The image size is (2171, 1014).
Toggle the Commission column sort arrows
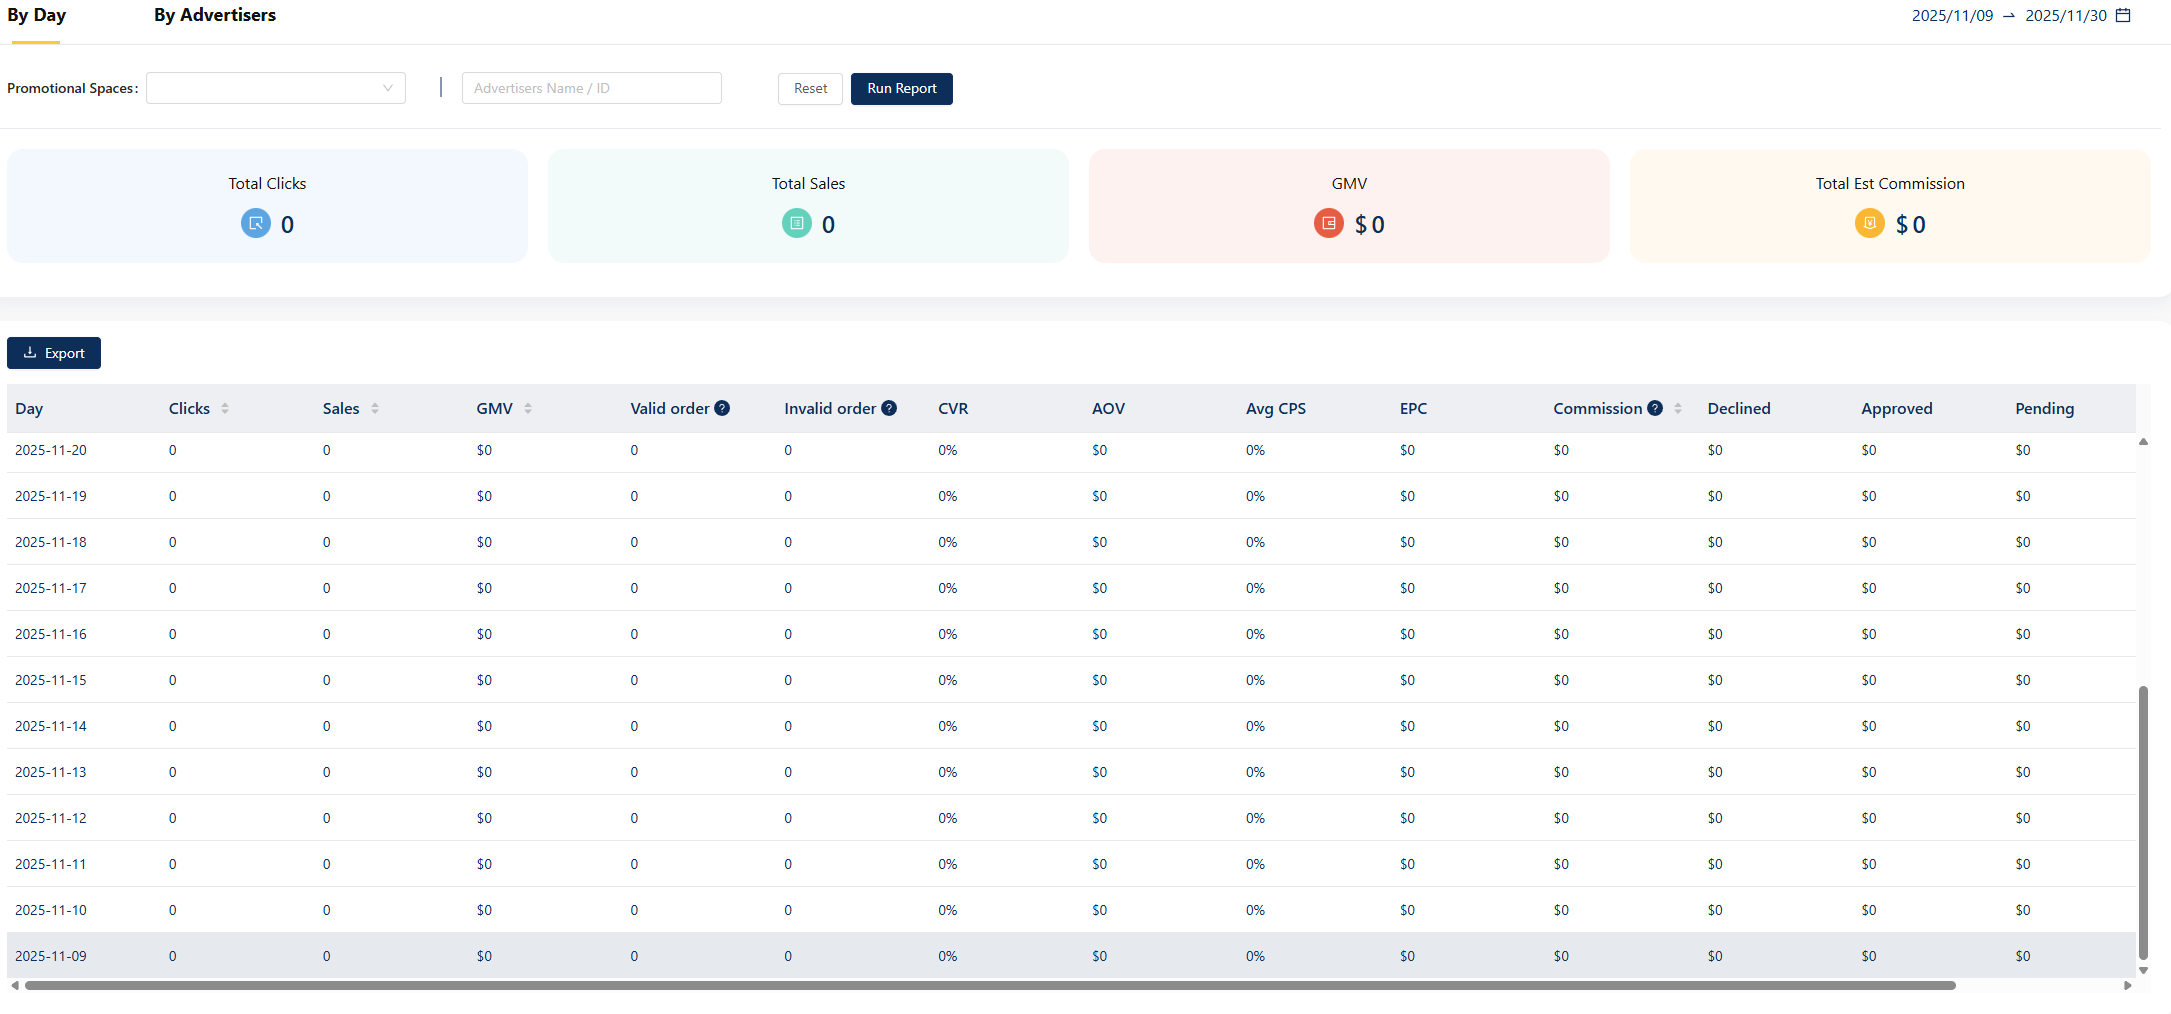pos(1678,408)
